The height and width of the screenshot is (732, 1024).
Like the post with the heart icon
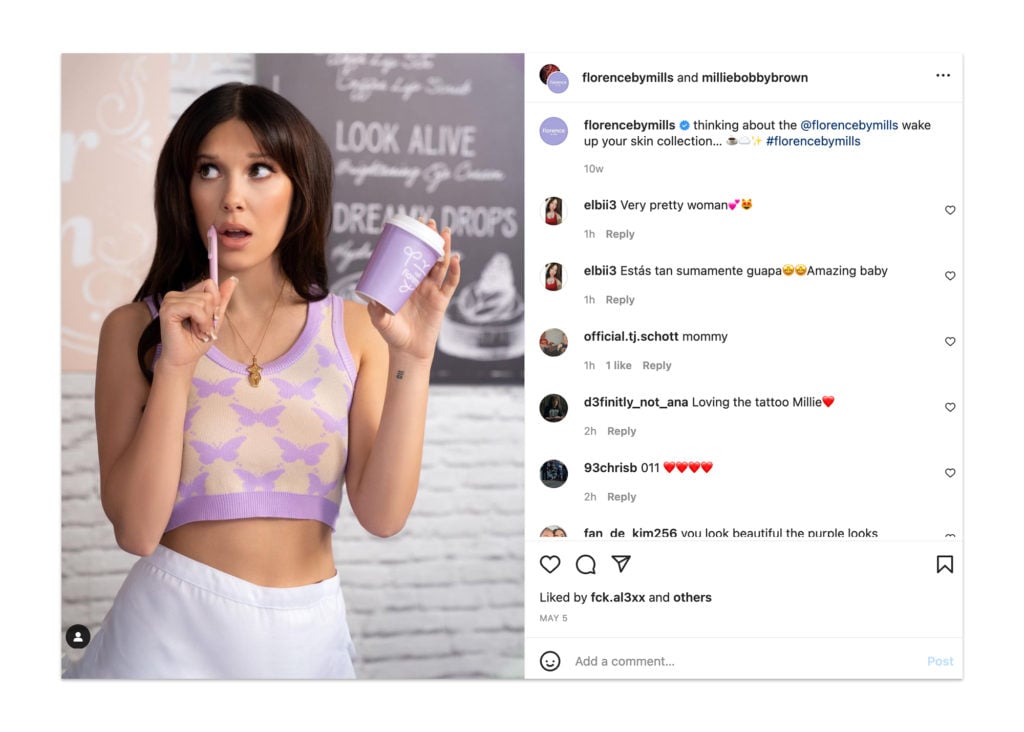coord(550,564)
